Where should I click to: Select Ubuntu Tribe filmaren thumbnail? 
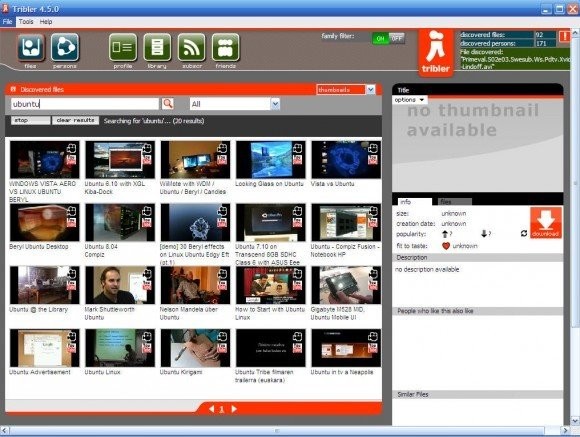coord(271,348)
